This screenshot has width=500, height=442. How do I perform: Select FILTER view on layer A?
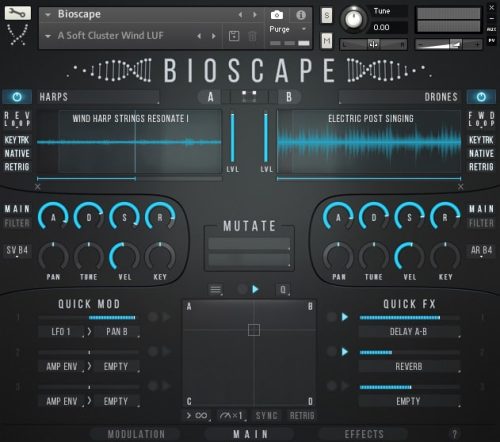[17, 223]
